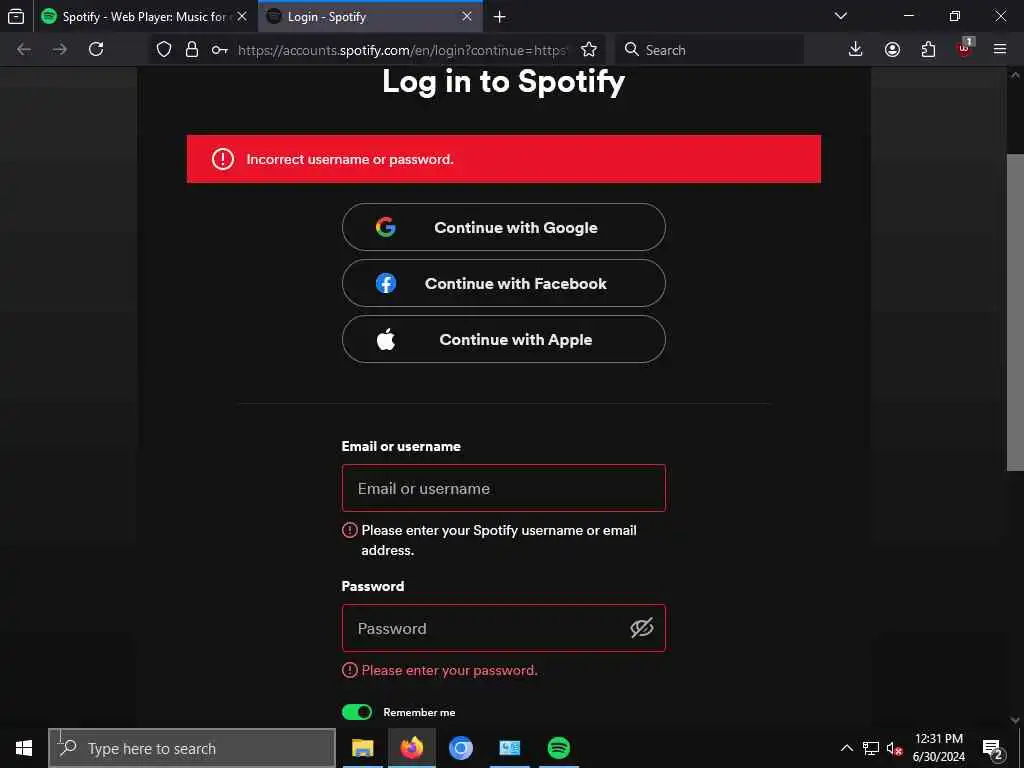Viewport: 1024px width, 768px height.
Task: Click the Type here to search box
Action: [192, 748]
